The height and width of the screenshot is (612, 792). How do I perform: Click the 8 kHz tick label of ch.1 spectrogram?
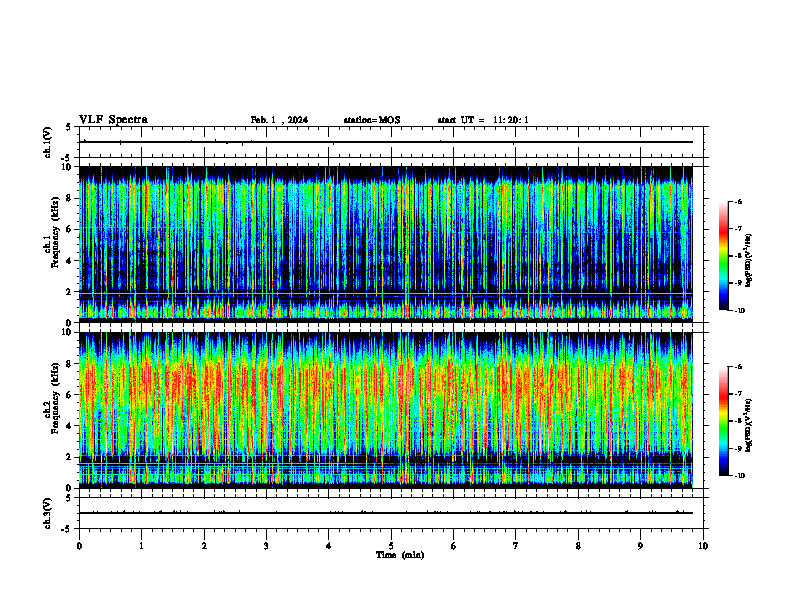pos(71,198)
